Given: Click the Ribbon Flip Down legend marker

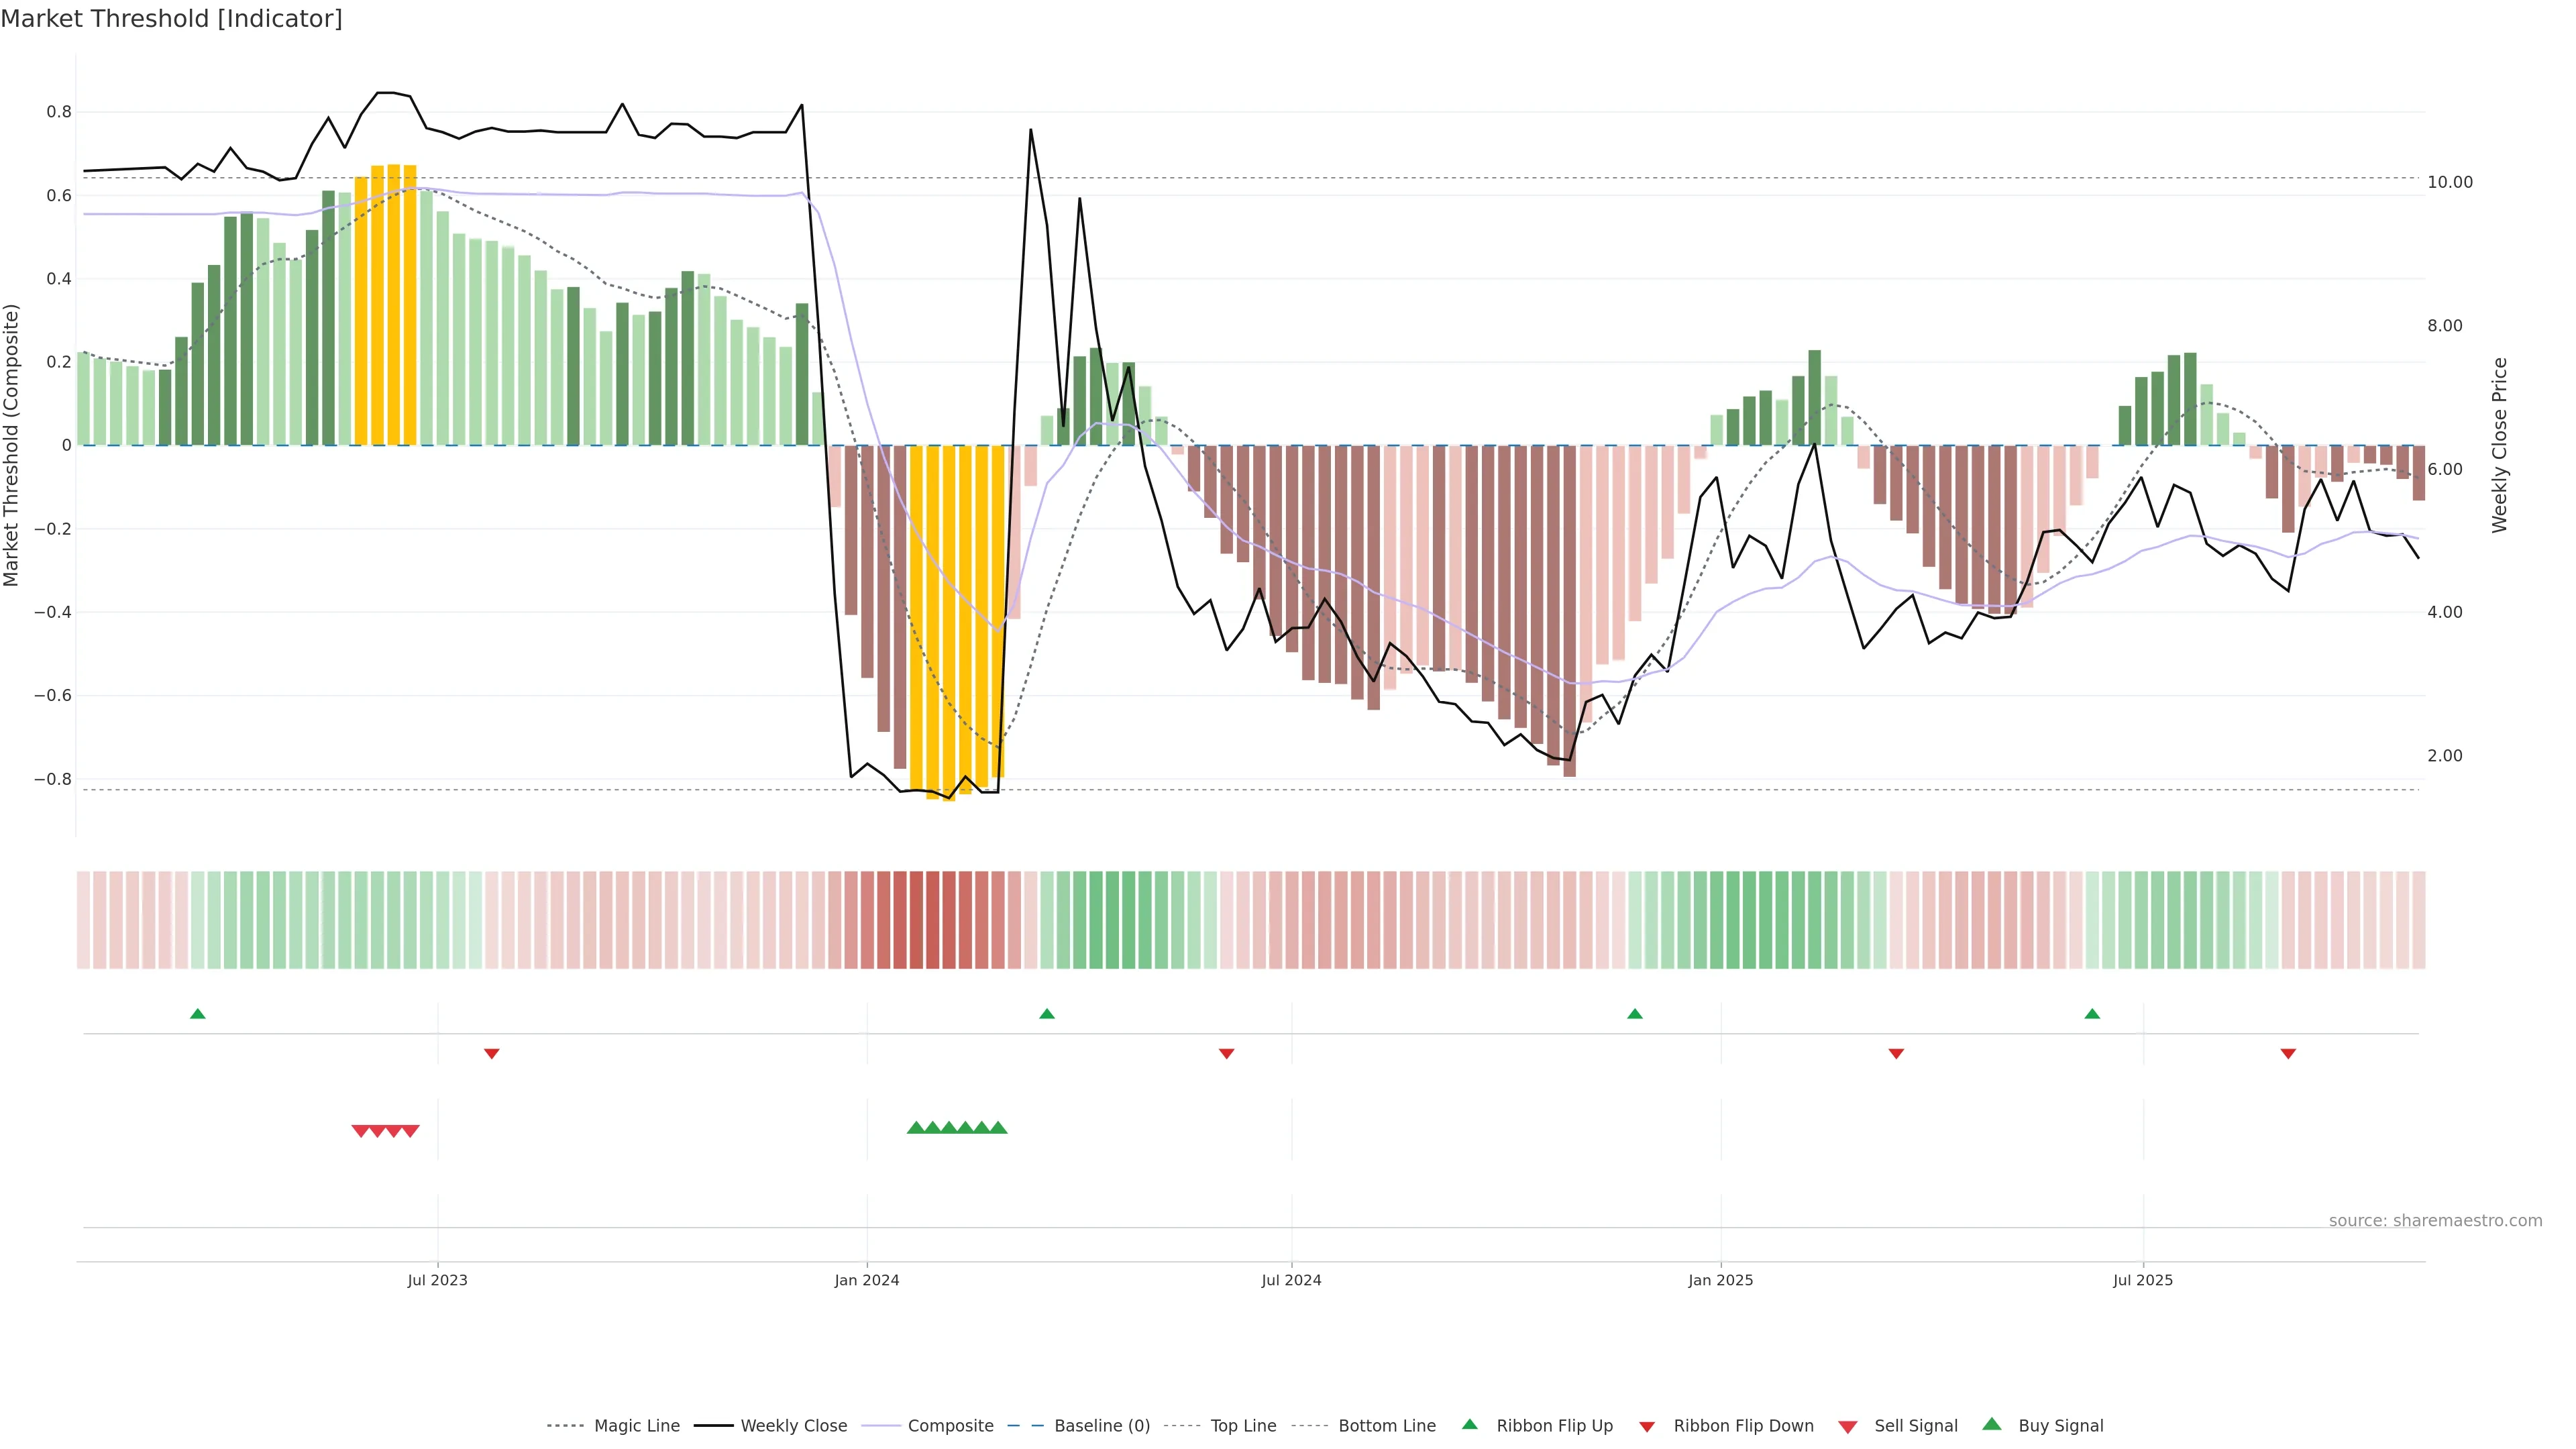Looking at the screenshot, I should [1647, 1426].
